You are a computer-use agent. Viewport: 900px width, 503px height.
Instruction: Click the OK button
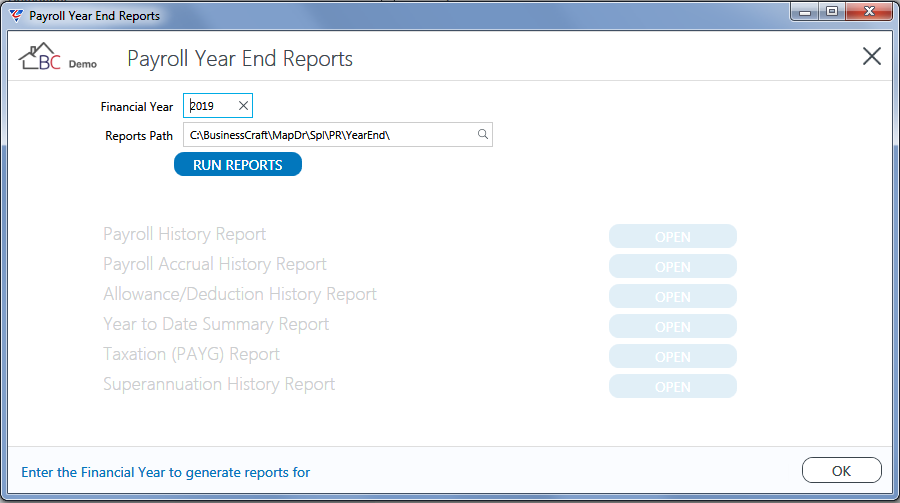pos(841,470)
